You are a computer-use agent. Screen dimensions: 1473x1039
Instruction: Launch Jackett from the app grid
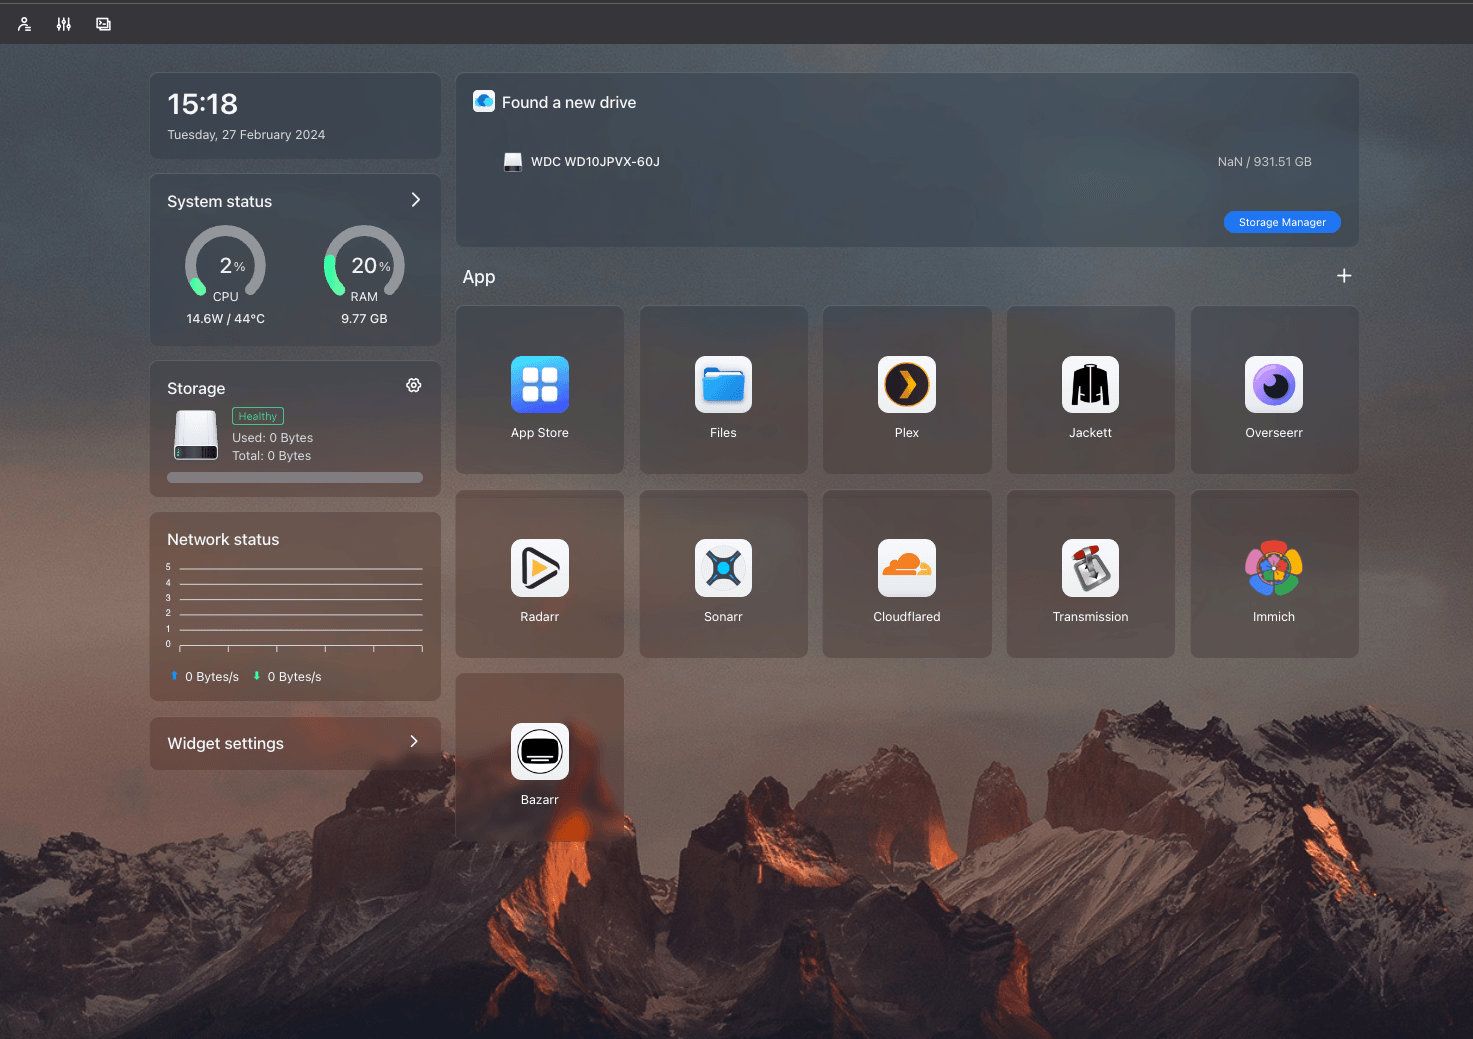[1090, 385]
